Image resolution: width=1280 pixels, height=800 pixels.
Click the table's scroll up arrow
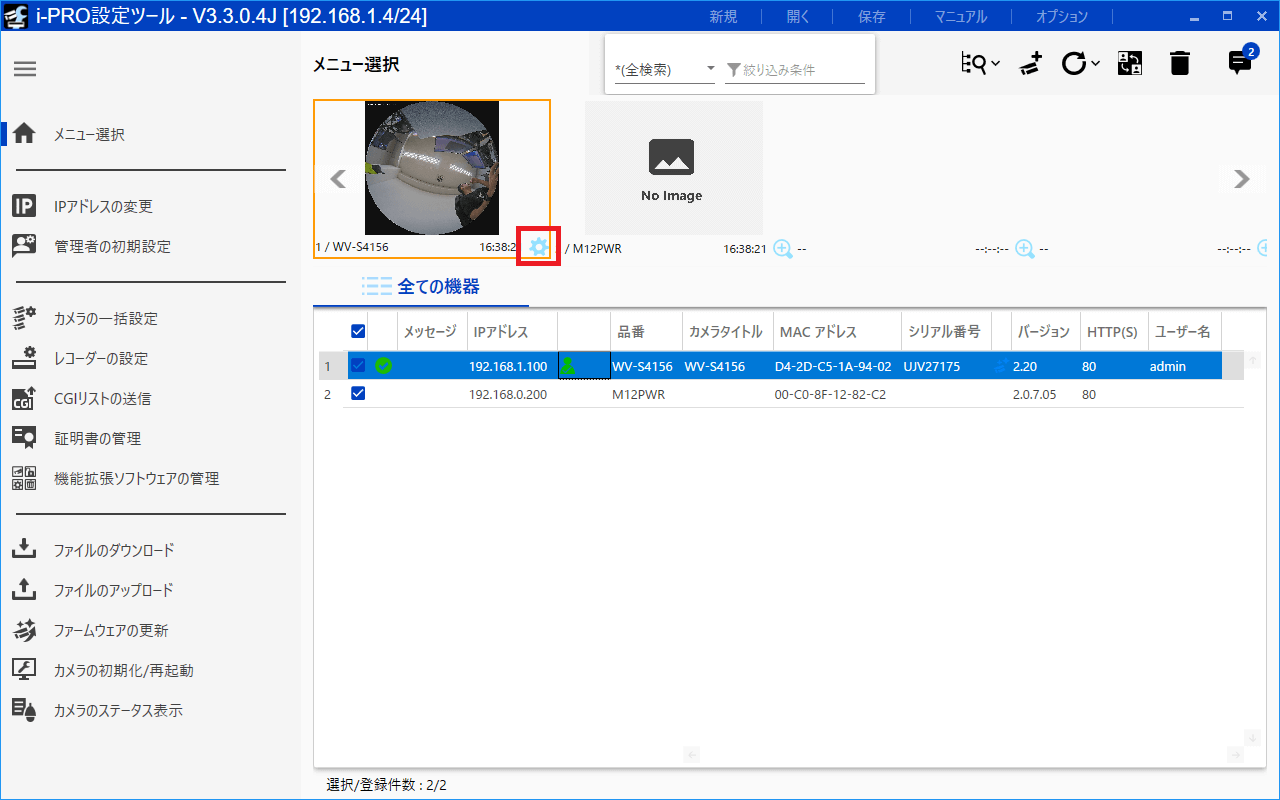click(1252, 360)
